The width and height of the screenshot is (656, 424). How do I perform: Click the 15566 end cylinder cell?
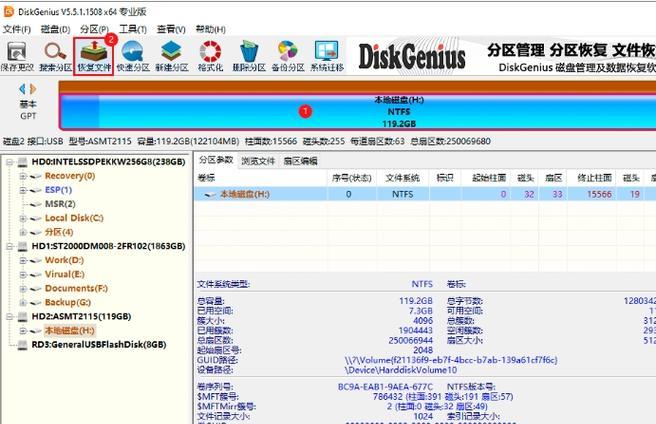click(x=599, y=194)
